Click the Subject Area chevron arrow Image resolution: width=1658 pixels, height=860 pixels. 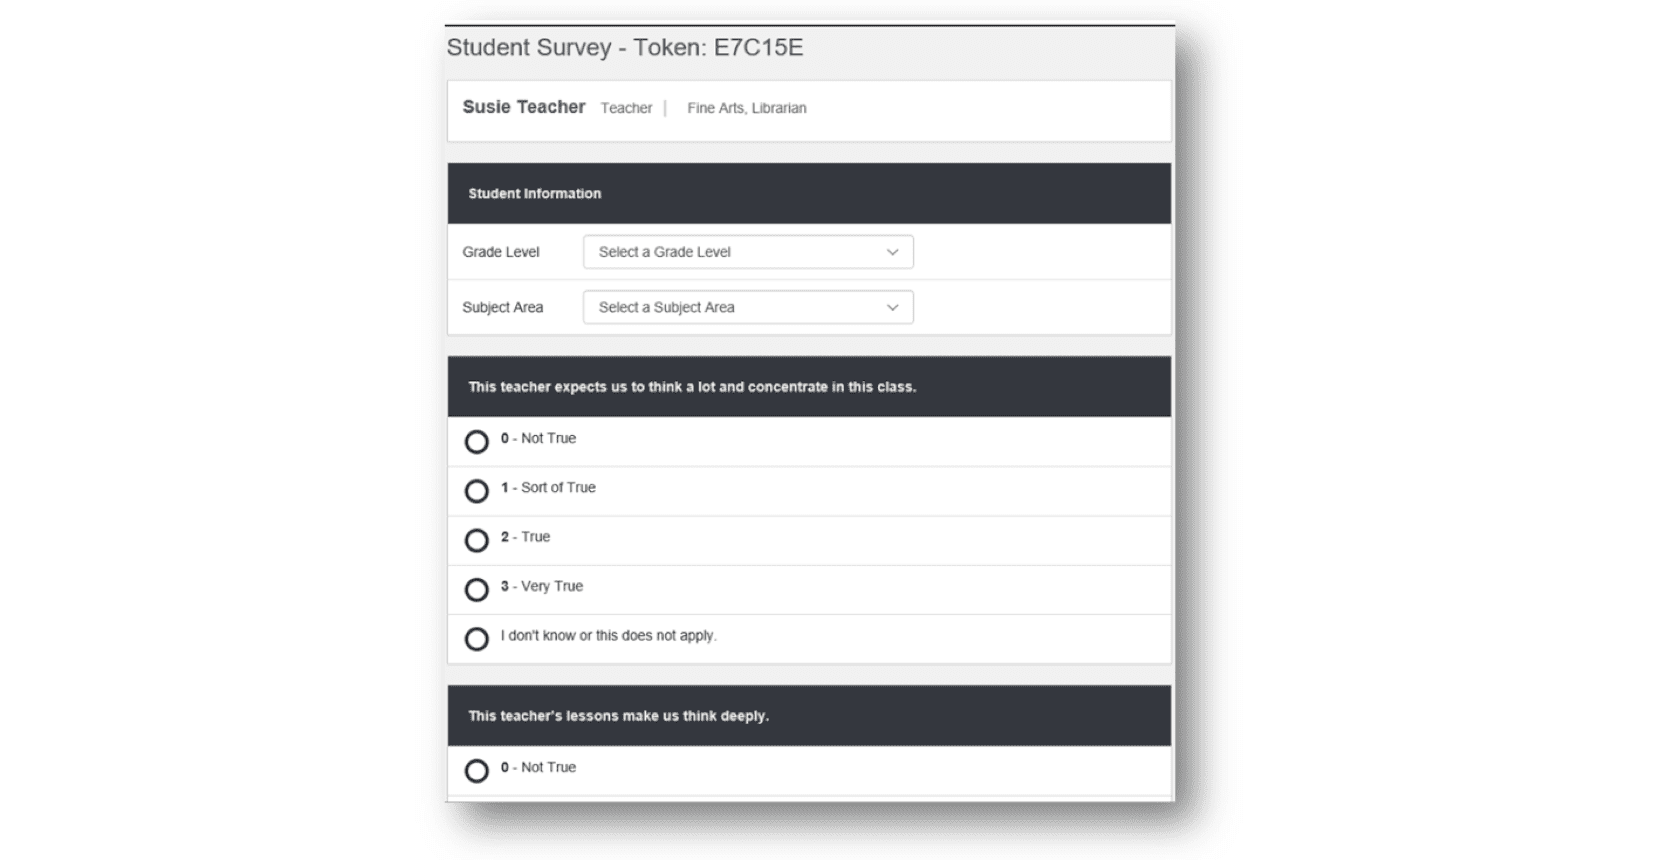pyautogui.click(x=892, y=307)
